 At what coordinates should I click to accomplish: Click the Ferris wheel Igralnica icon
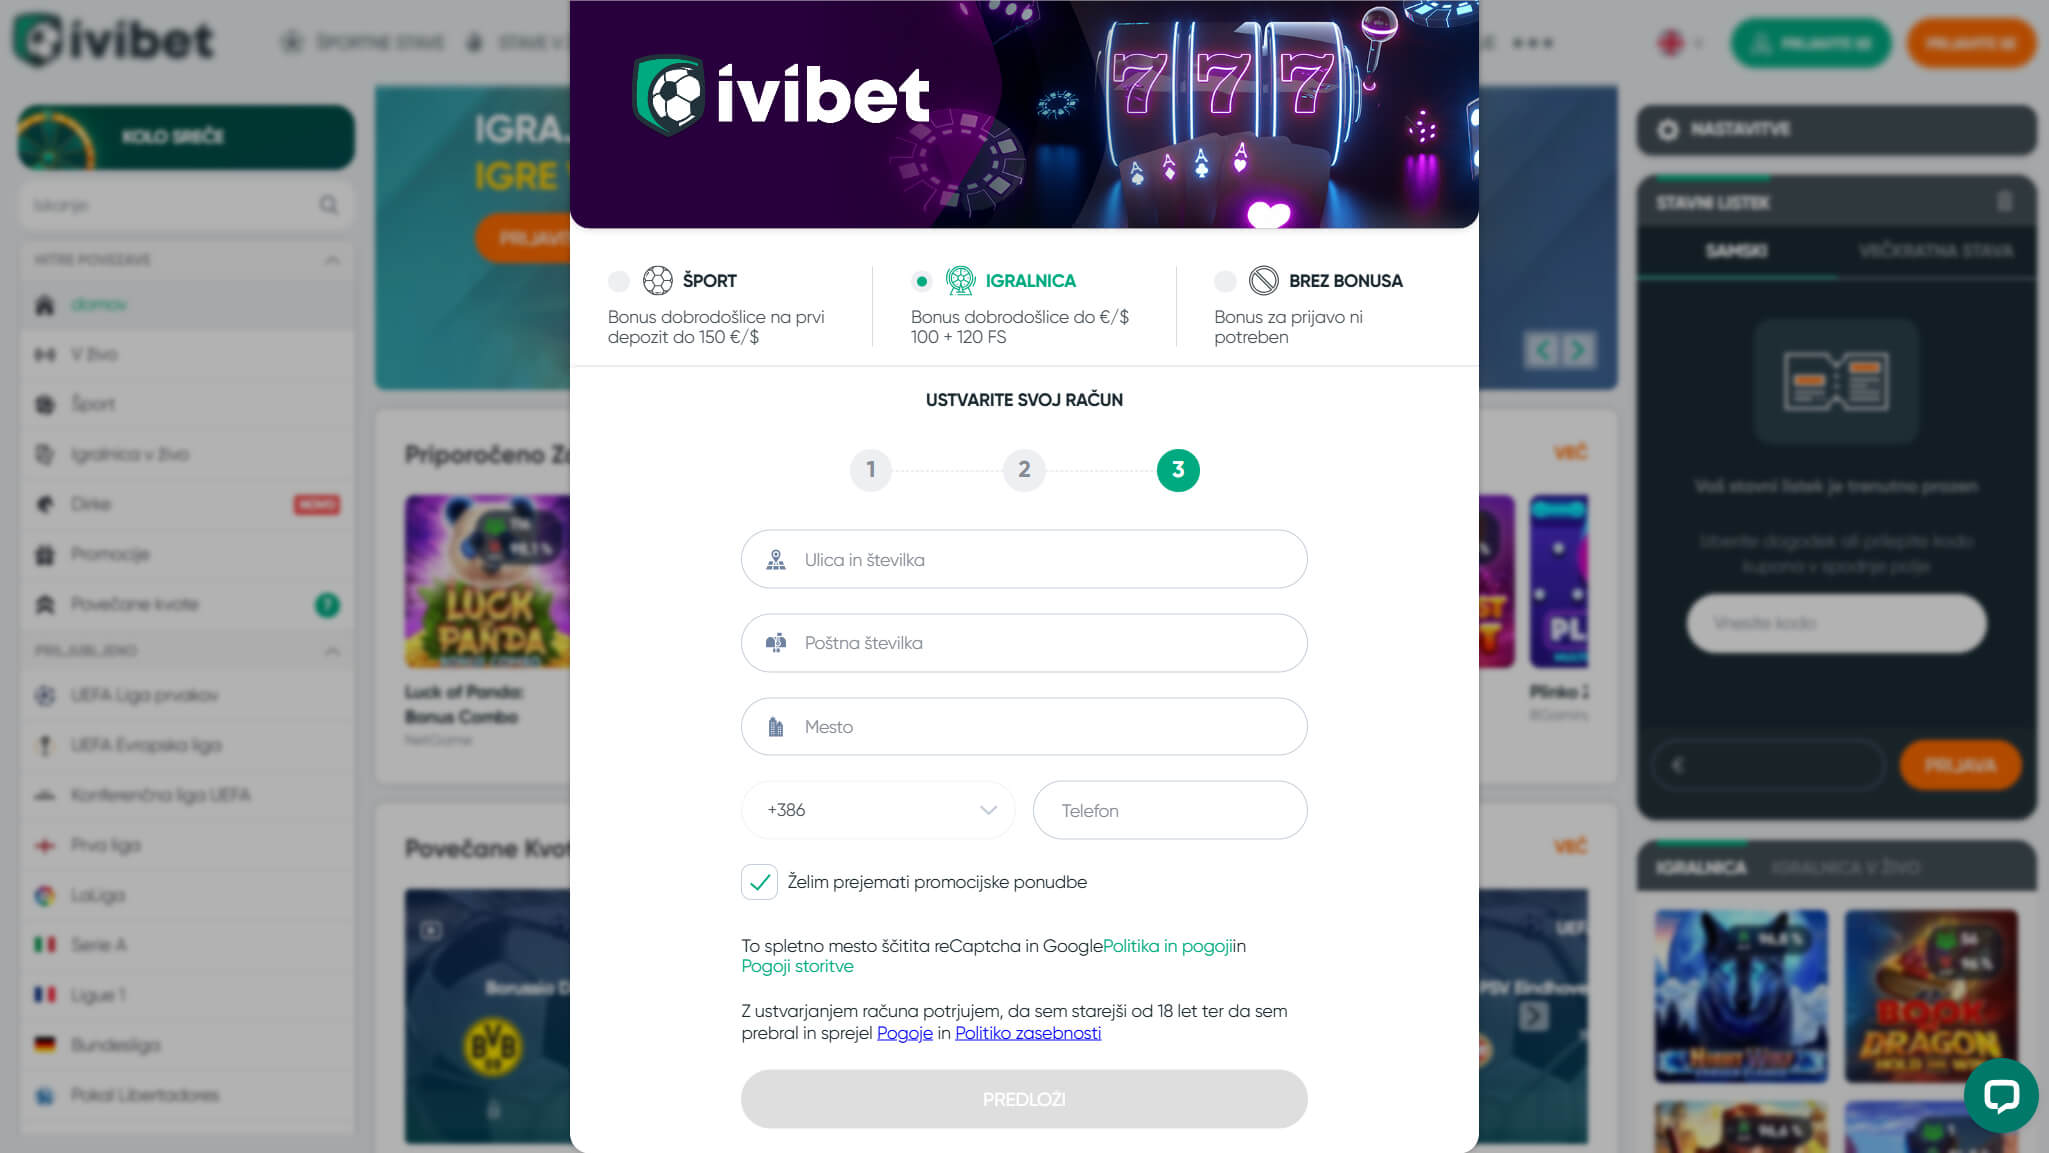(960, 281)
